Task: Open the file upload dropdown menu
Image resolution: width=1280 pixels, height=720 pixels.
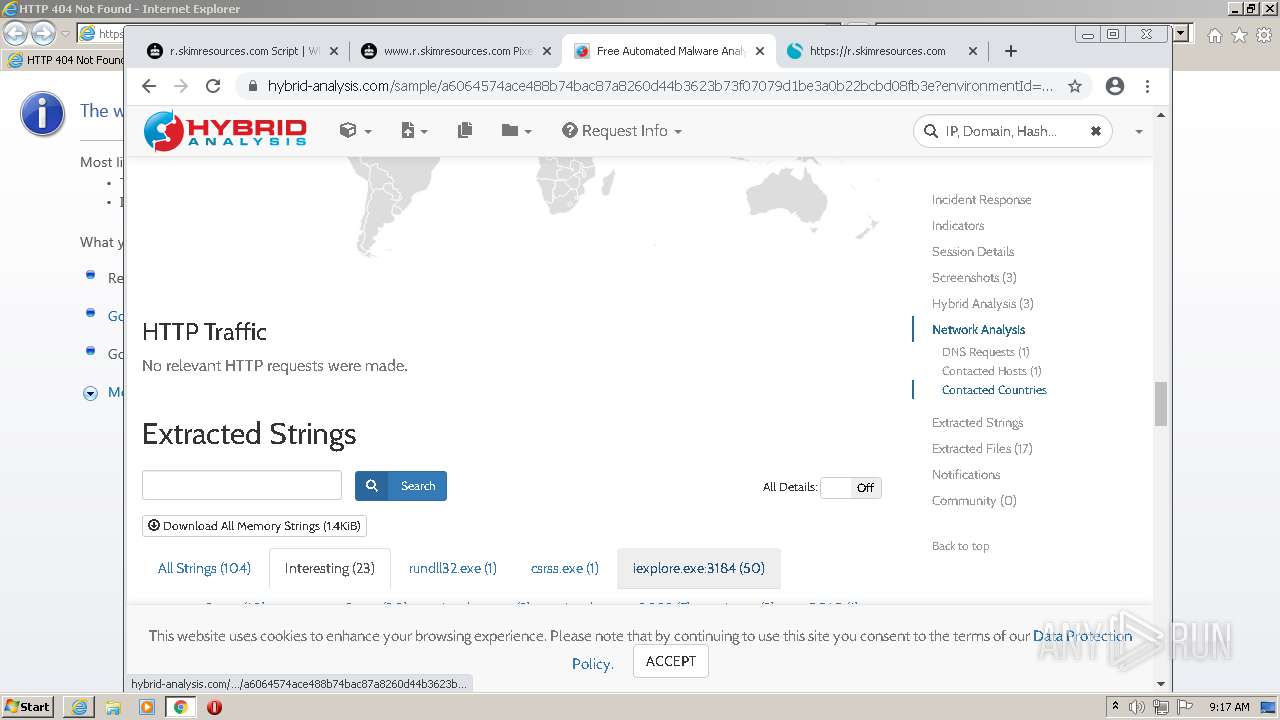Action: click(x=414, y=131)
